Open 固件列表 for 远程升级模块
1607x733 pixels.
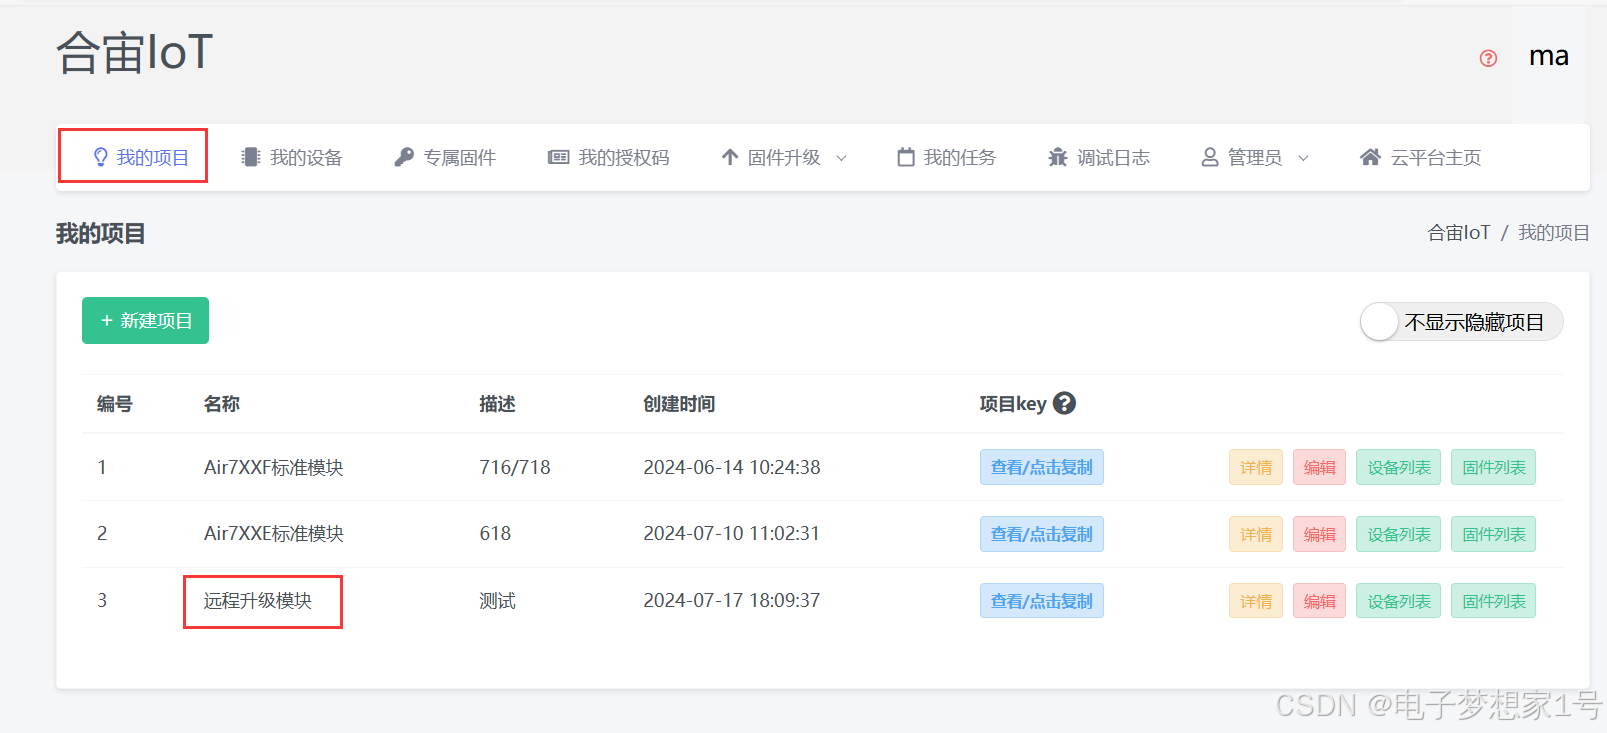point(1493,601)
